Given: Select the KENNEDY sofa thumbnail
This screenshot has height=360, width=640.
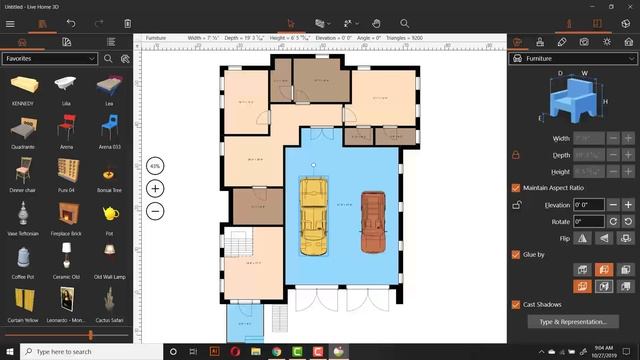Looking at the screenshot, I should [23, 85].
